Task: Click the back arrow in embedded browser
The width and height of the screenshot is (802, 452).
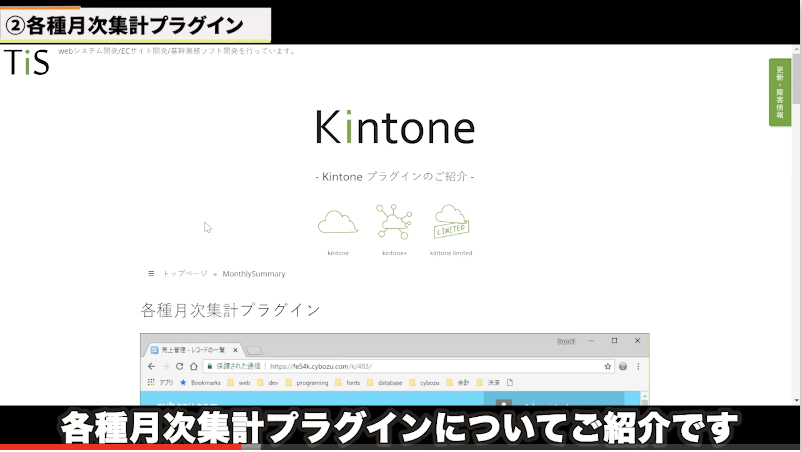Action: (x=151, y=367)
